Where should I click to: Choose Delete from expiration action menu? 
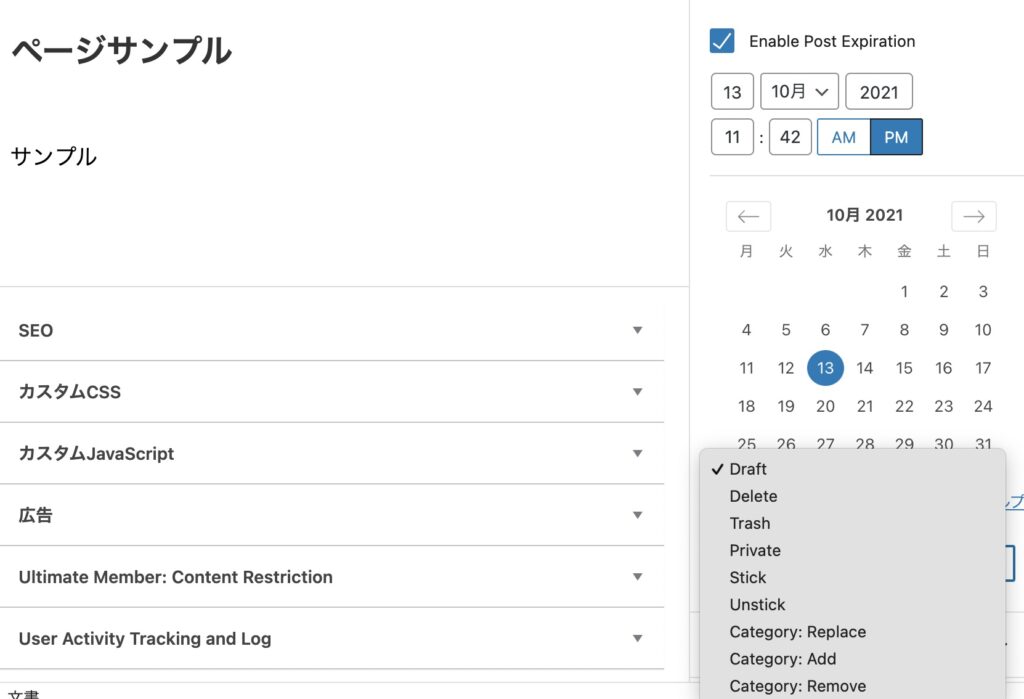753,496
